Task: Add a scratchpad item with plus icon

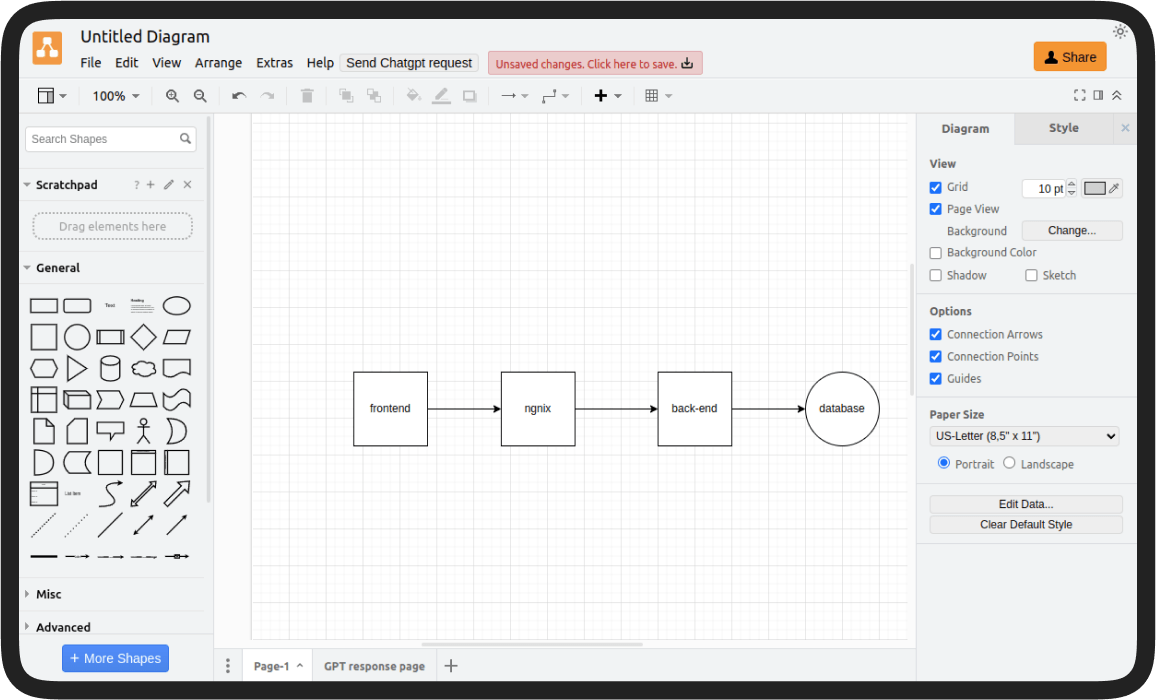Action: tap(151, 185)
